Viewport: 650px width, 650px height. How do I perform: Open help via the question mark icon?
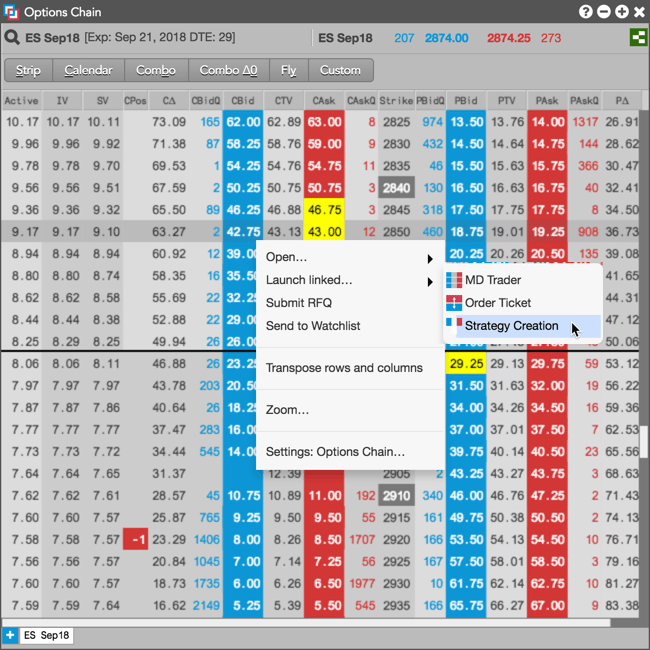(585, 12)
